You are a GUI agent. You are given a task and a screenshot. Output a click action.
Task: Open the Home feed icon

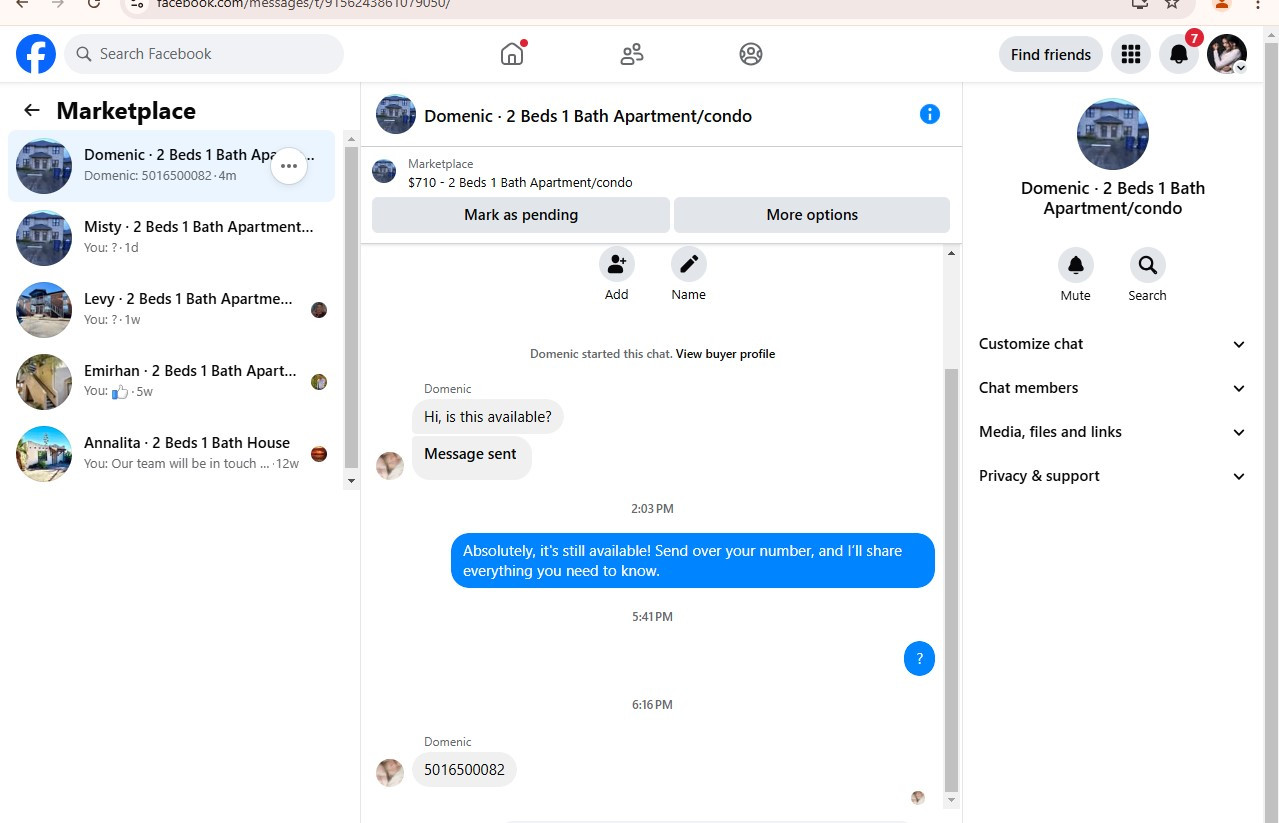512,54
